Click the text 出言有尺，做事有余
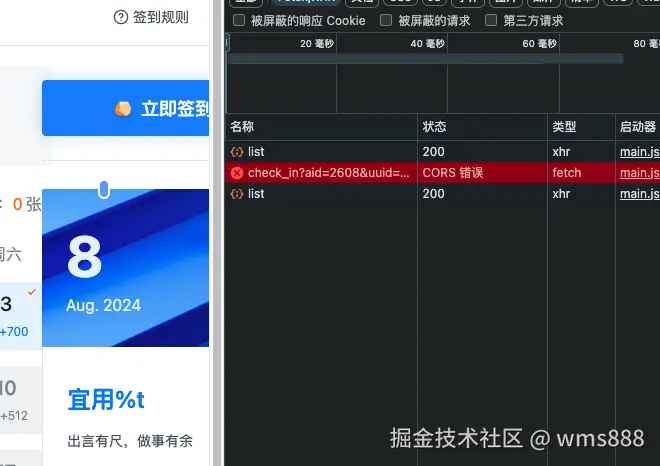The height and width of the screenshot is (466, 660). (130, 441)
